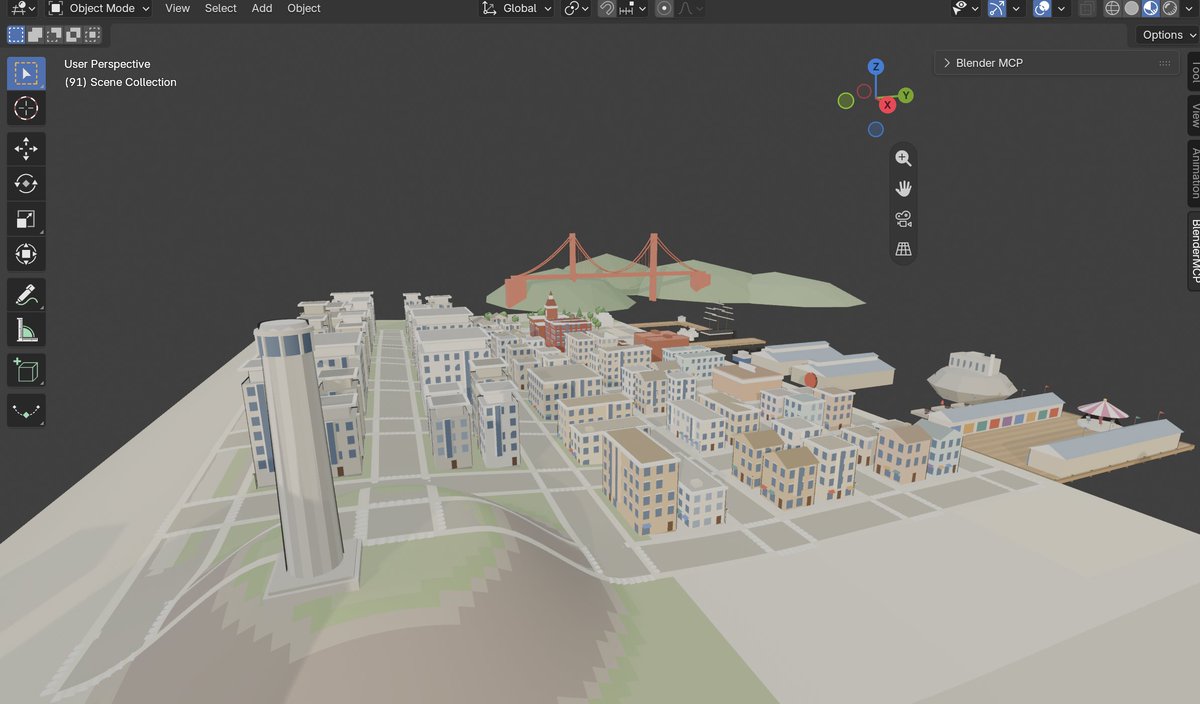
Task: Click the "(91) Scene Collection" text
Action: click(120, 82)
